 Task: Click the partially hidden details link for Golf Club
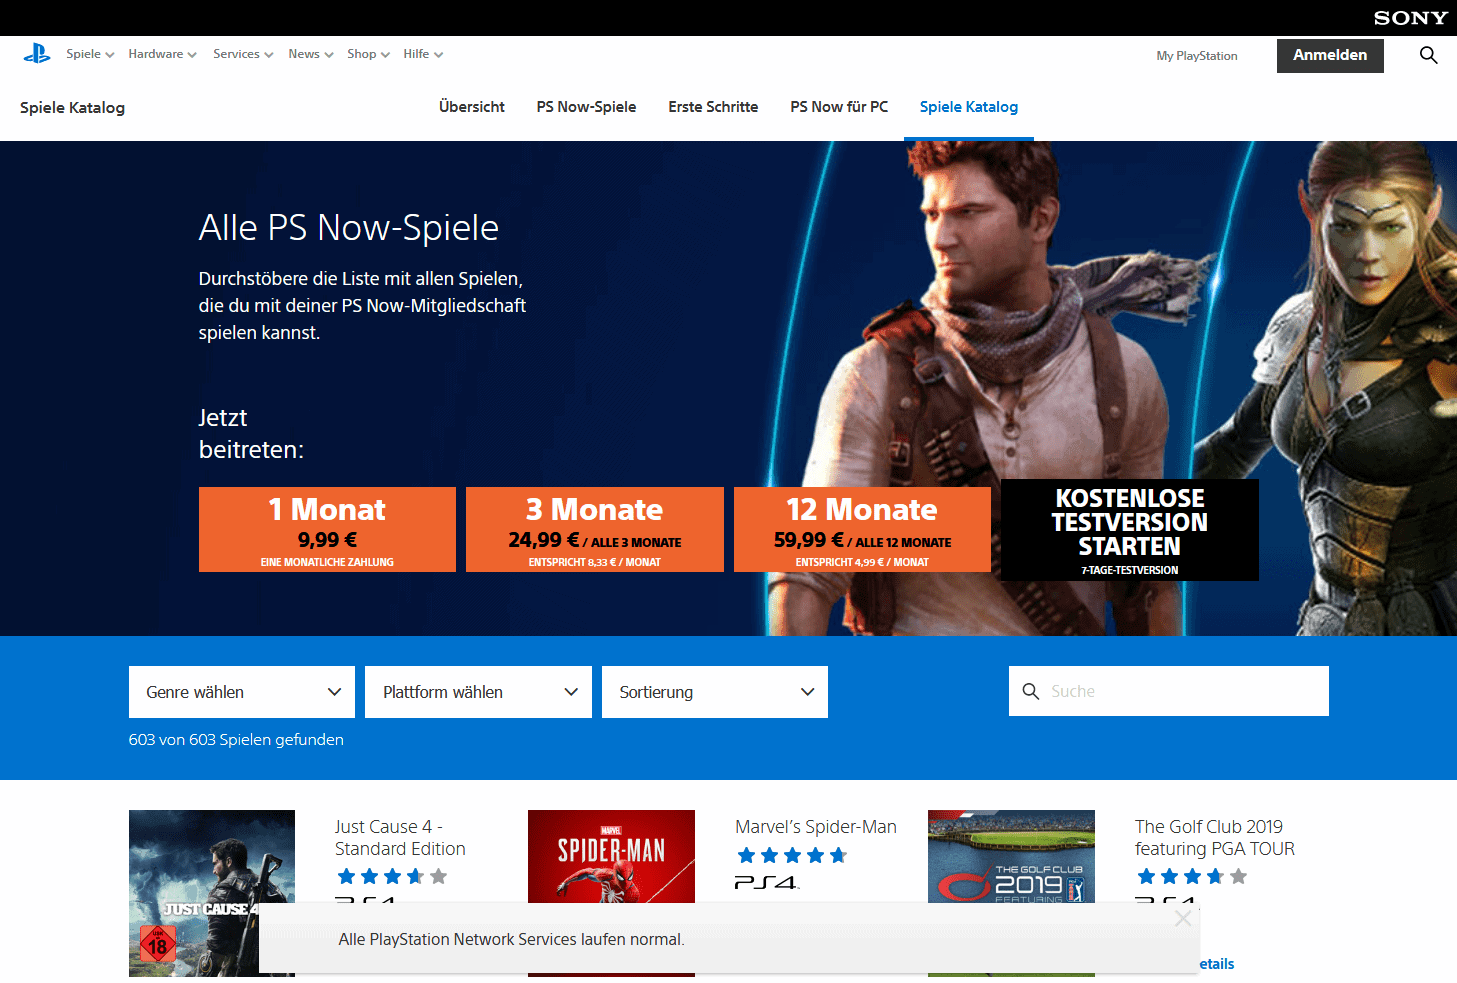(1217, 964)
